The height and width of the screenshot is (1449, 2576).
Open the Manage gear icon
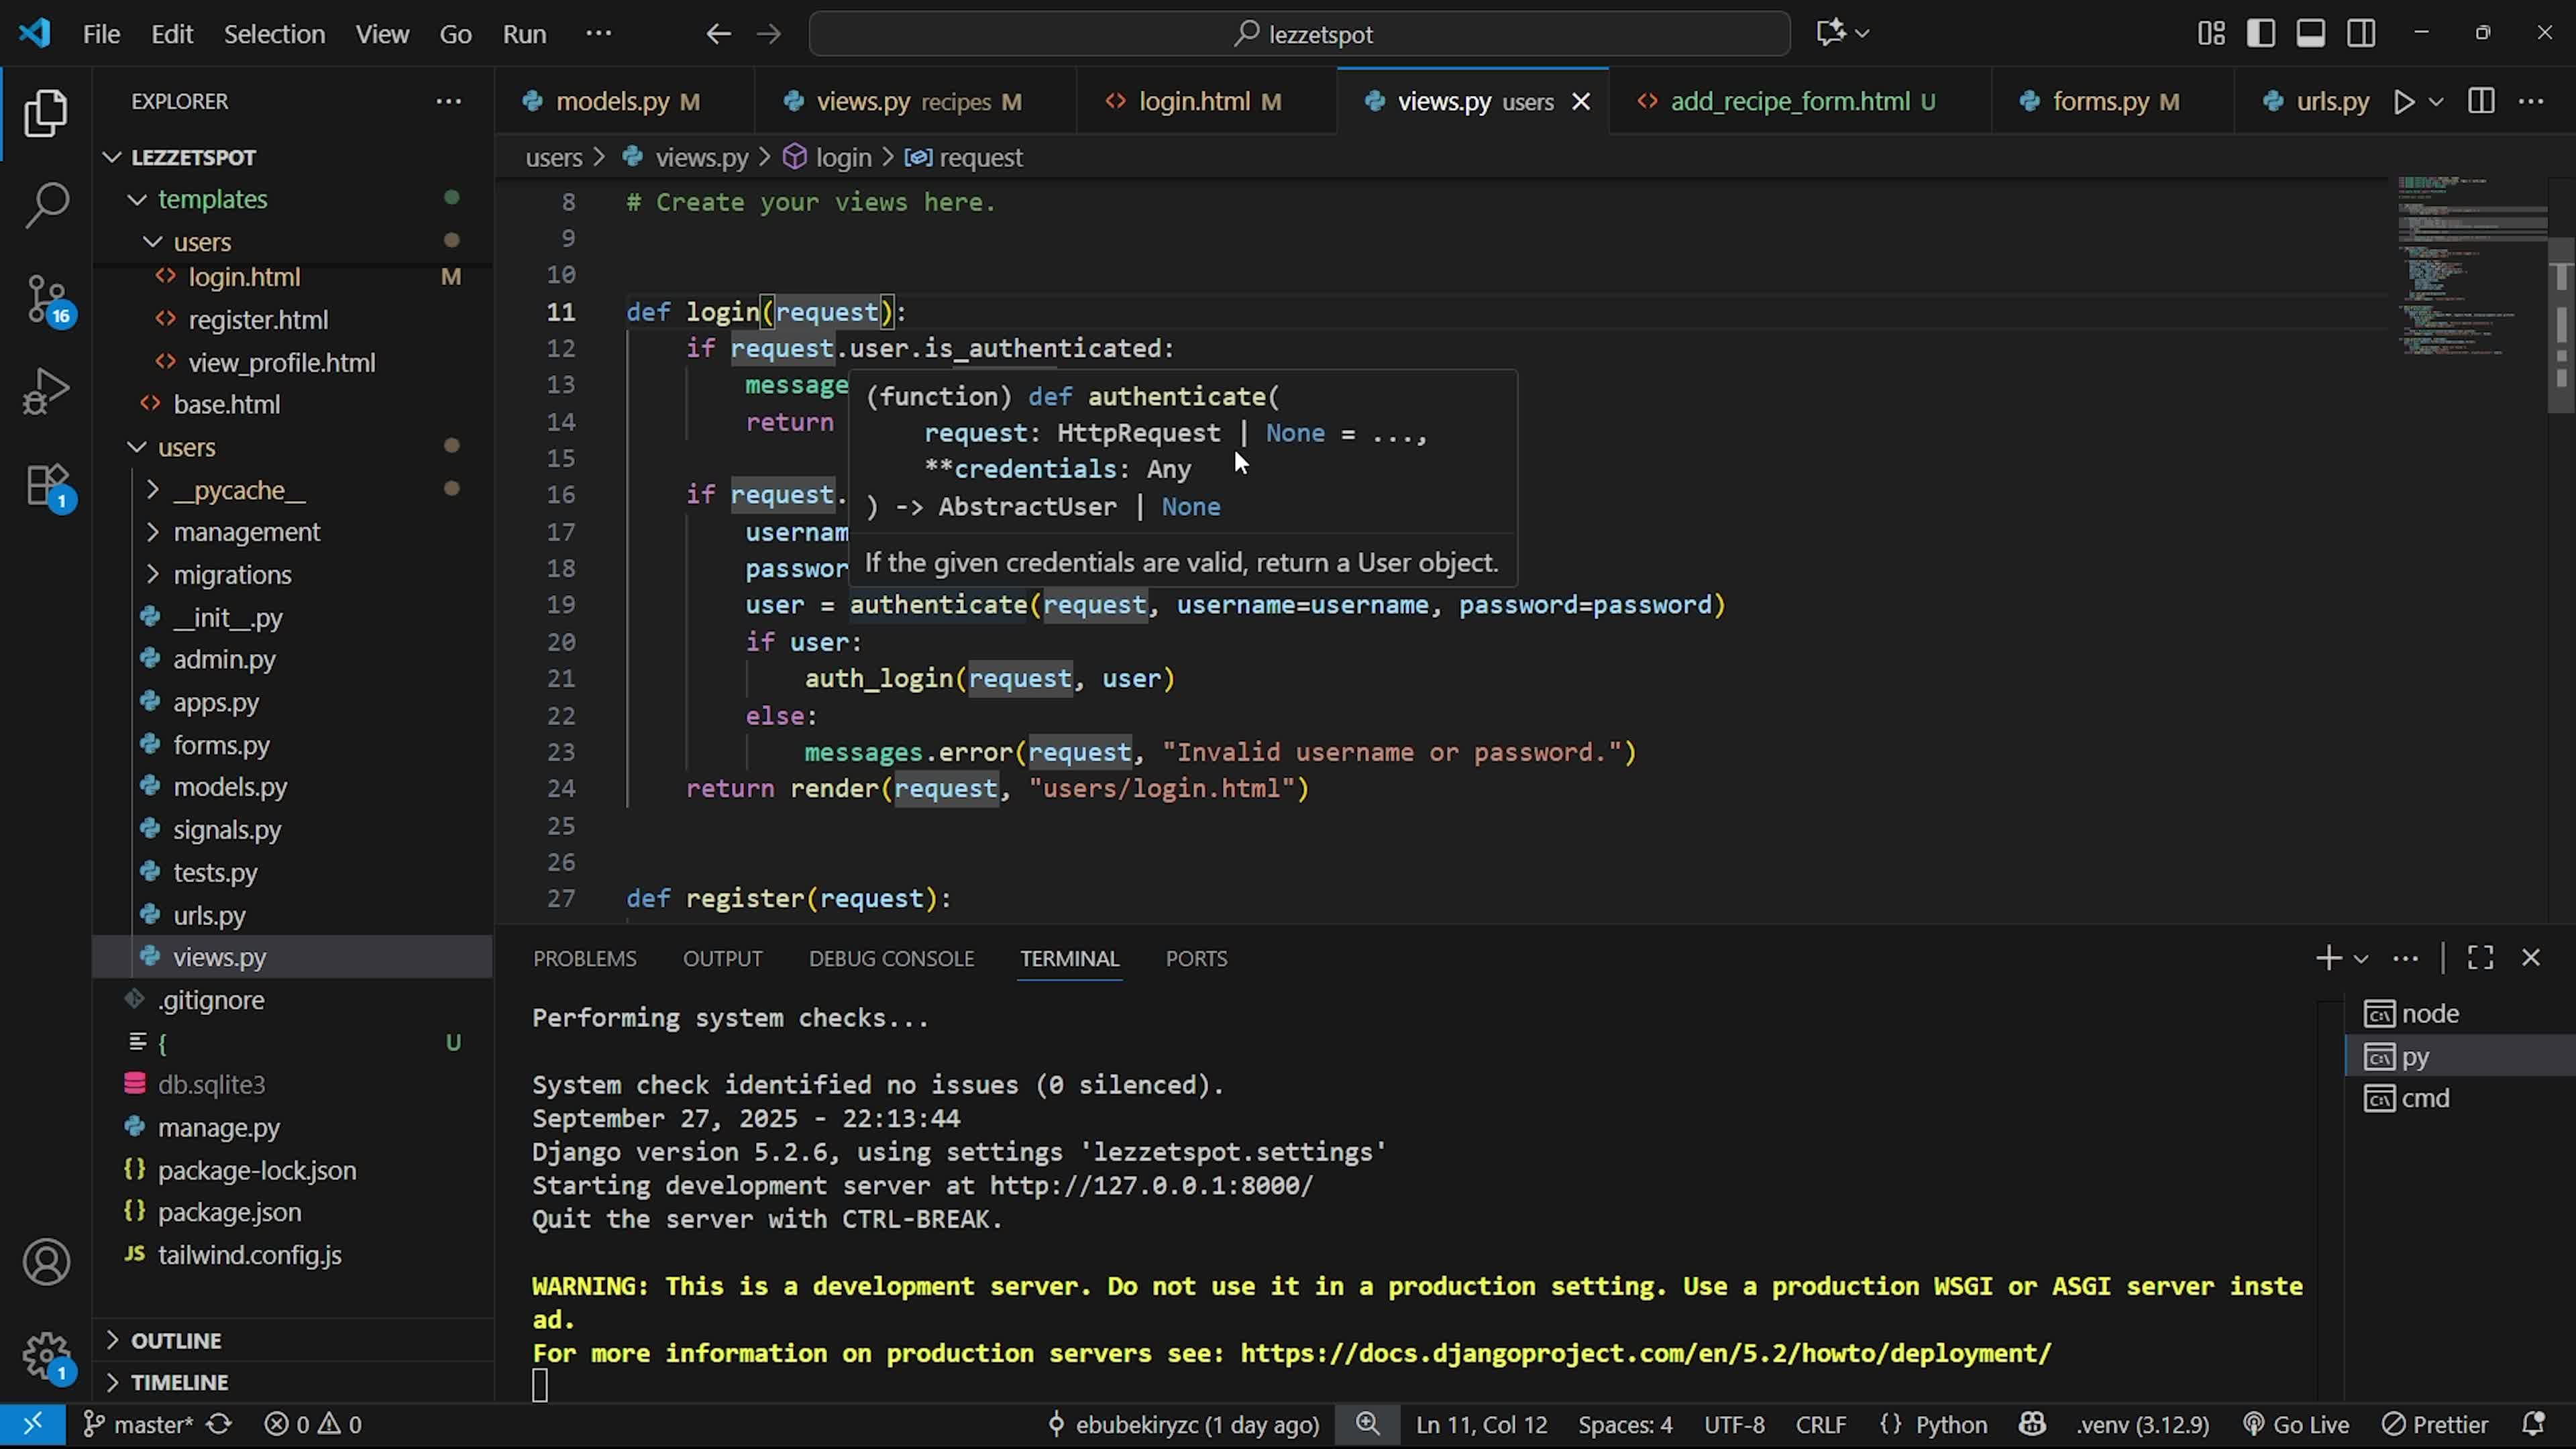(x=46, y=1355)
